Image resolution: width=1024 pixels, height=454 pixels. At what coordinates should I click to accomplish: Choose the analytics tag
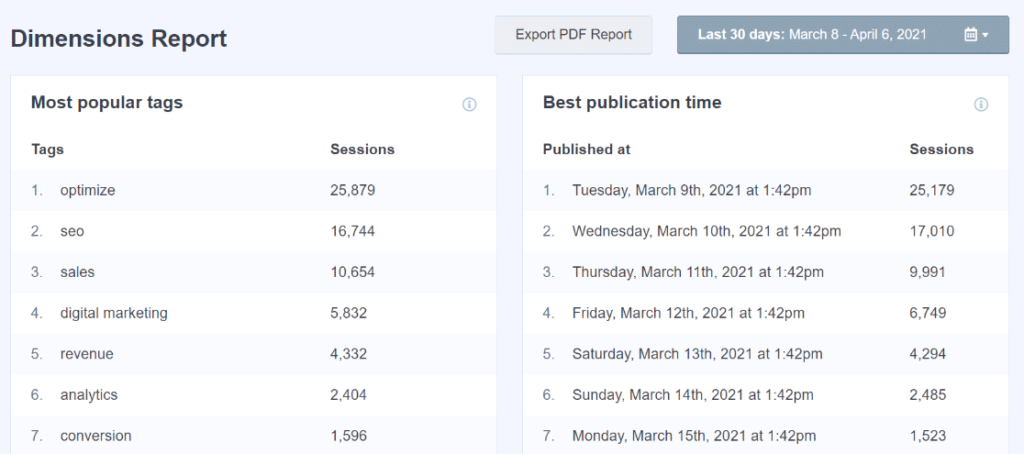pos(88,395)
